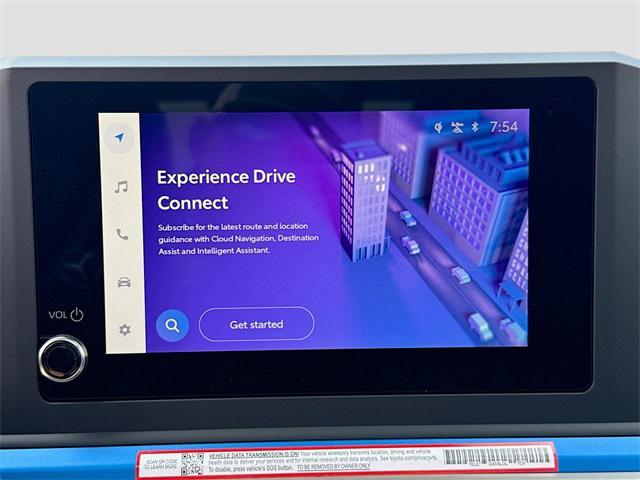Open the Music note icon in sidebar

[121, 187]
